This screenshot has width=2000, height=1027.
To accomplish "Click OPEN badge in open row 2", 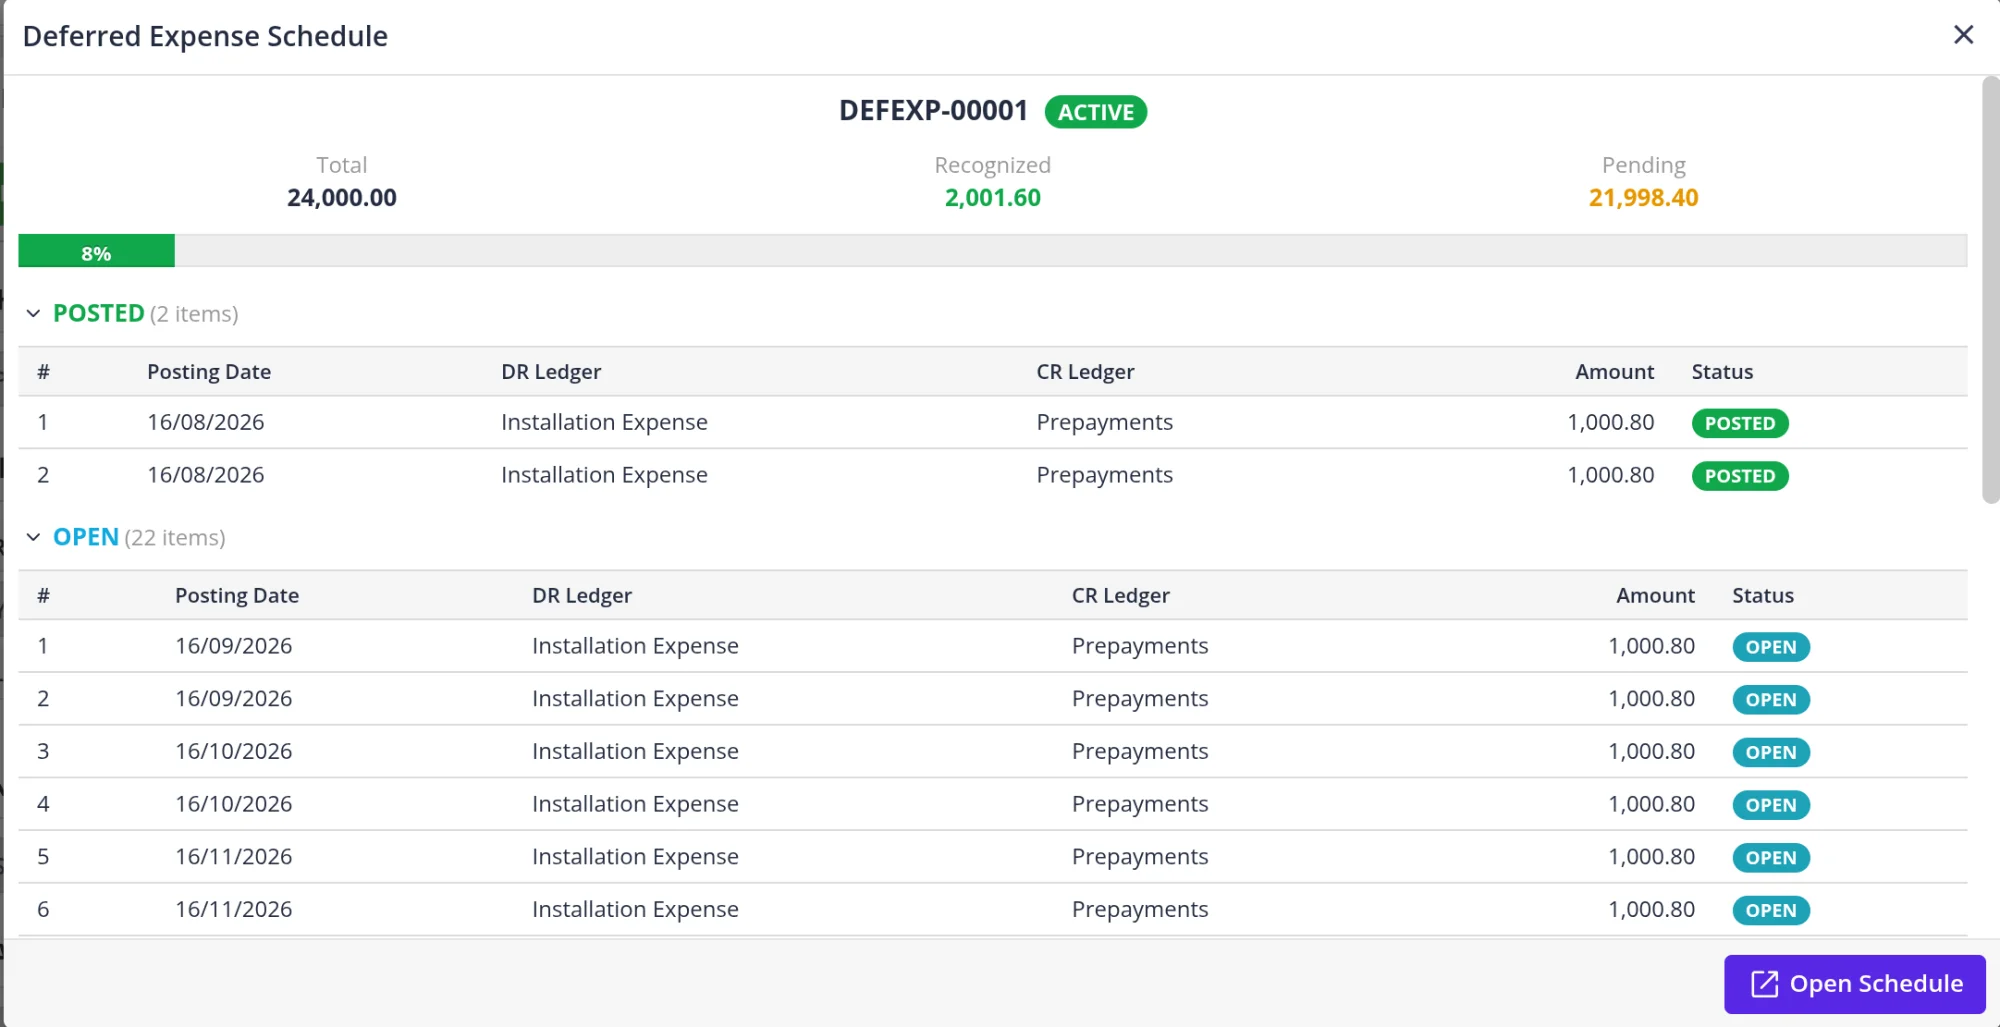I will [1770, 700].
